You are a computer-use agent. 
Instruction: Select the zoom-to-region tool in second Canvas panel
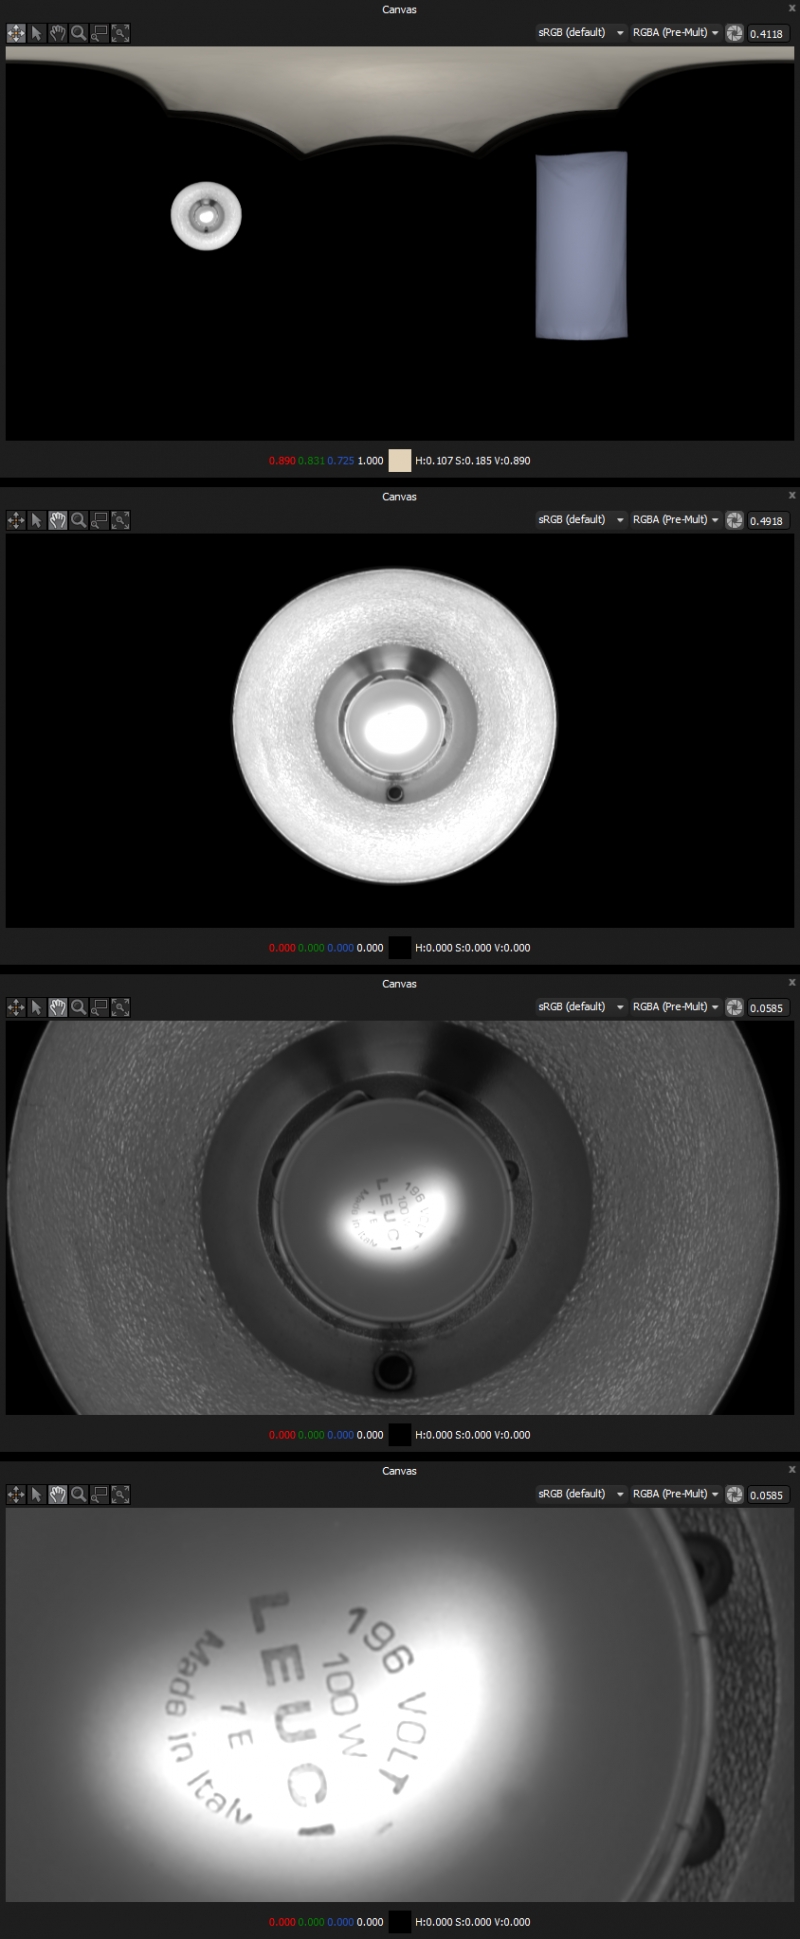(x=100, y=520)
